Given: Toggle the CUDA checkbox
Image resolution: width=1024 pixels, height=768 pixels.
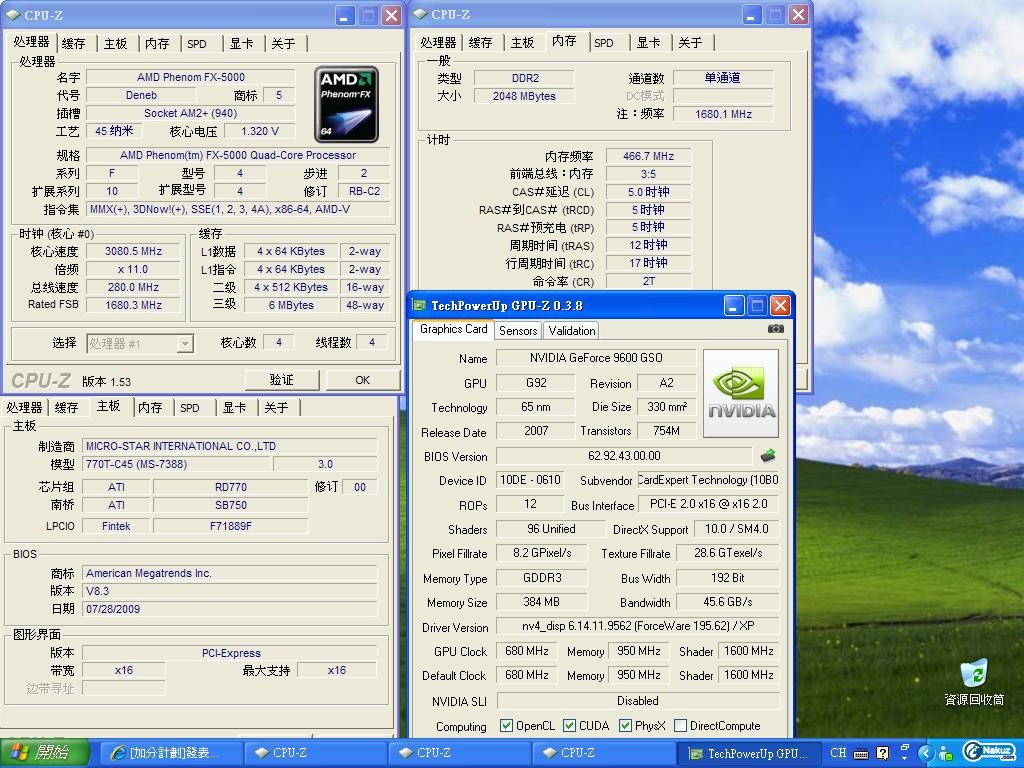Looking at the screenshot, I should 569,726.
